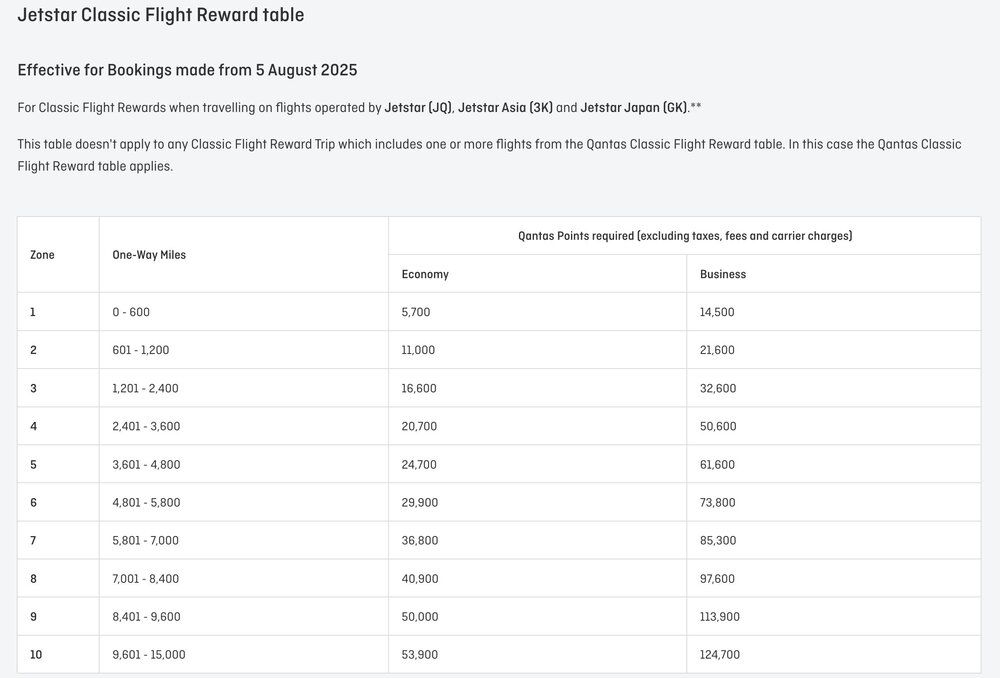Screen dimensions: 1000x678
Task: Click zone number '10' in the table
Action: (36, 654)
